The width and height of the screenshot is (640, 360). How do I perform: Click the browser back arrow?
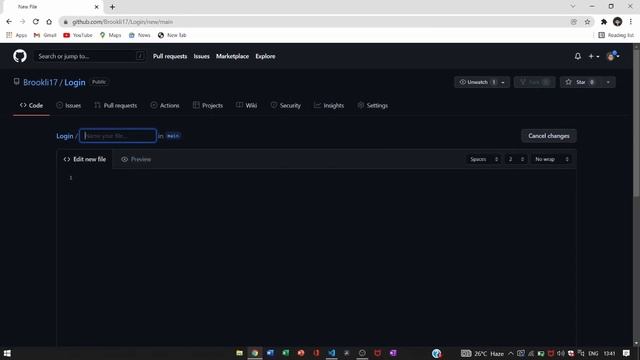pyautogui.click(x=9, y=22)
